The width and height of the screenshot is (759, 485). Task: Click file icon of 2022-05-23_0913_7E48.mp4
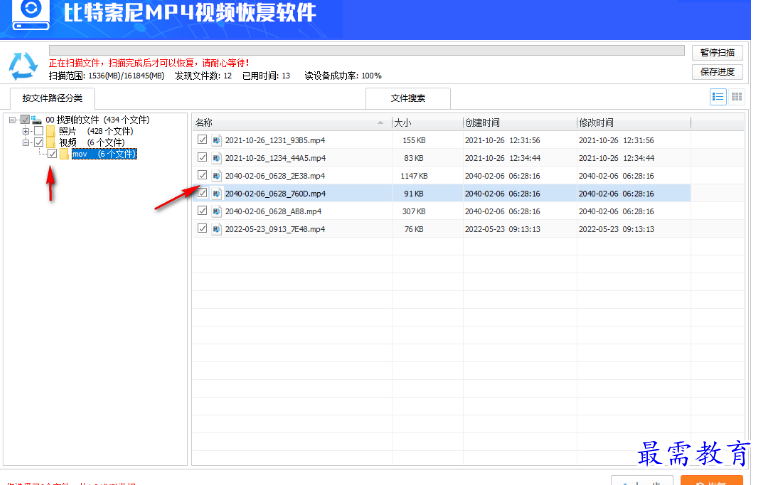[x=216, y=229]
